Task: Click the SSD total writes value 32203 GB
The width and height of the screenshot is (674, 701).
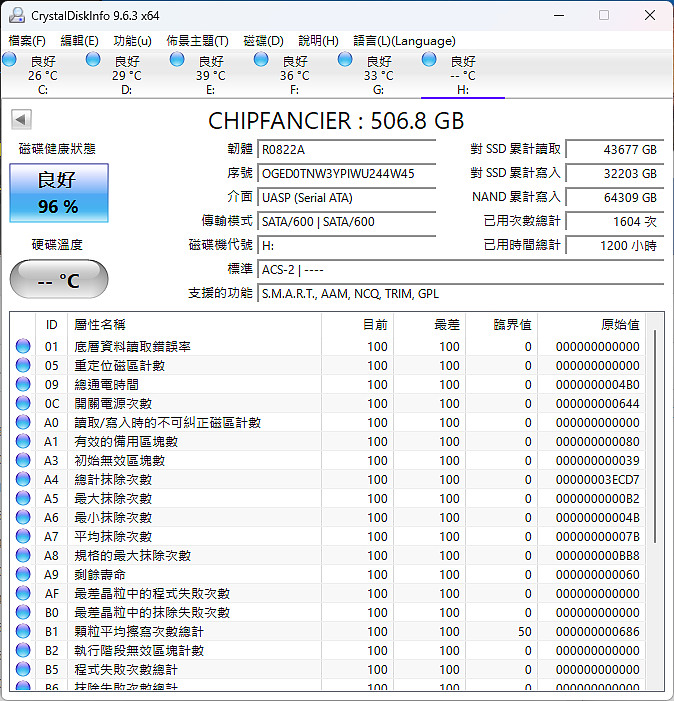Action: [x=615, y=173]
